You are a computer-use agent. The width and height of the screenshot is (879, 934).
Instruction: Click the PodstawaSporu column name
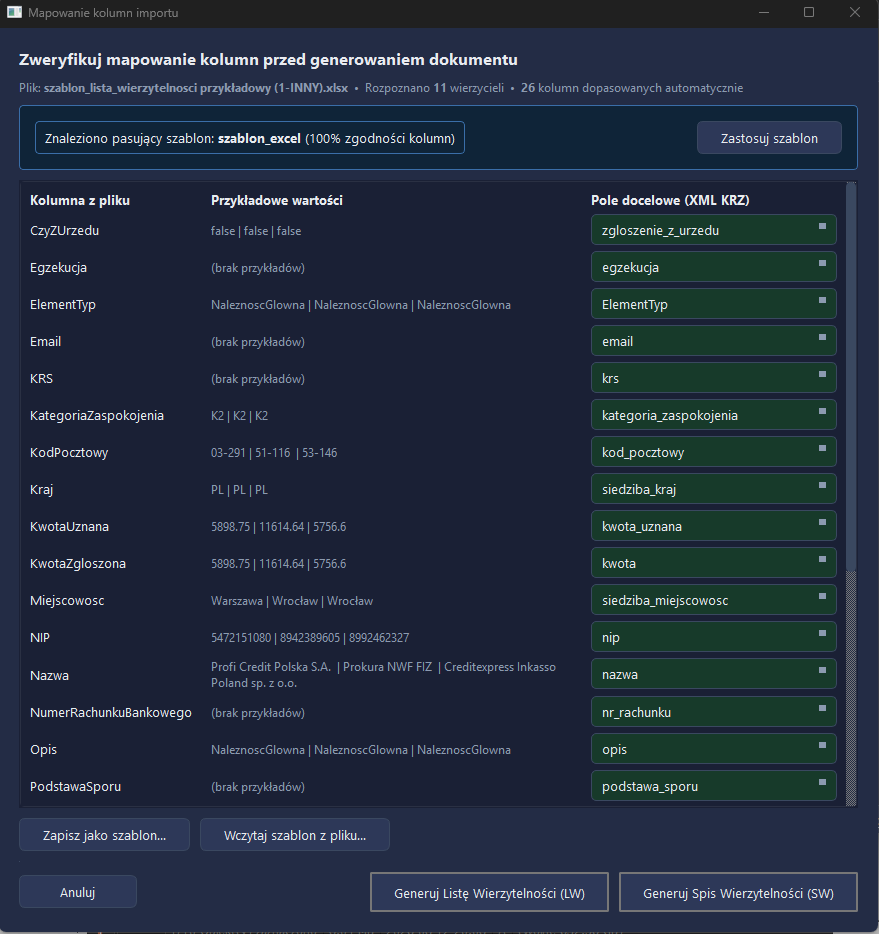pos(75,786)
